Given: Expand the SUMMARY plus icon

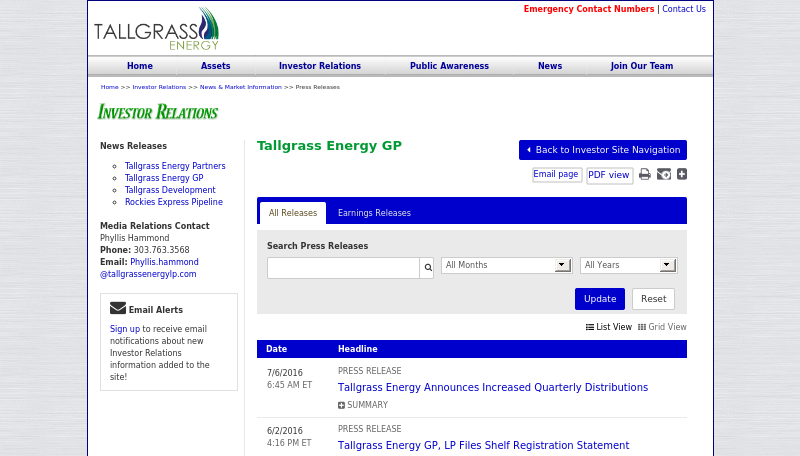Looking at the screenshot, I should coord(341,405).
